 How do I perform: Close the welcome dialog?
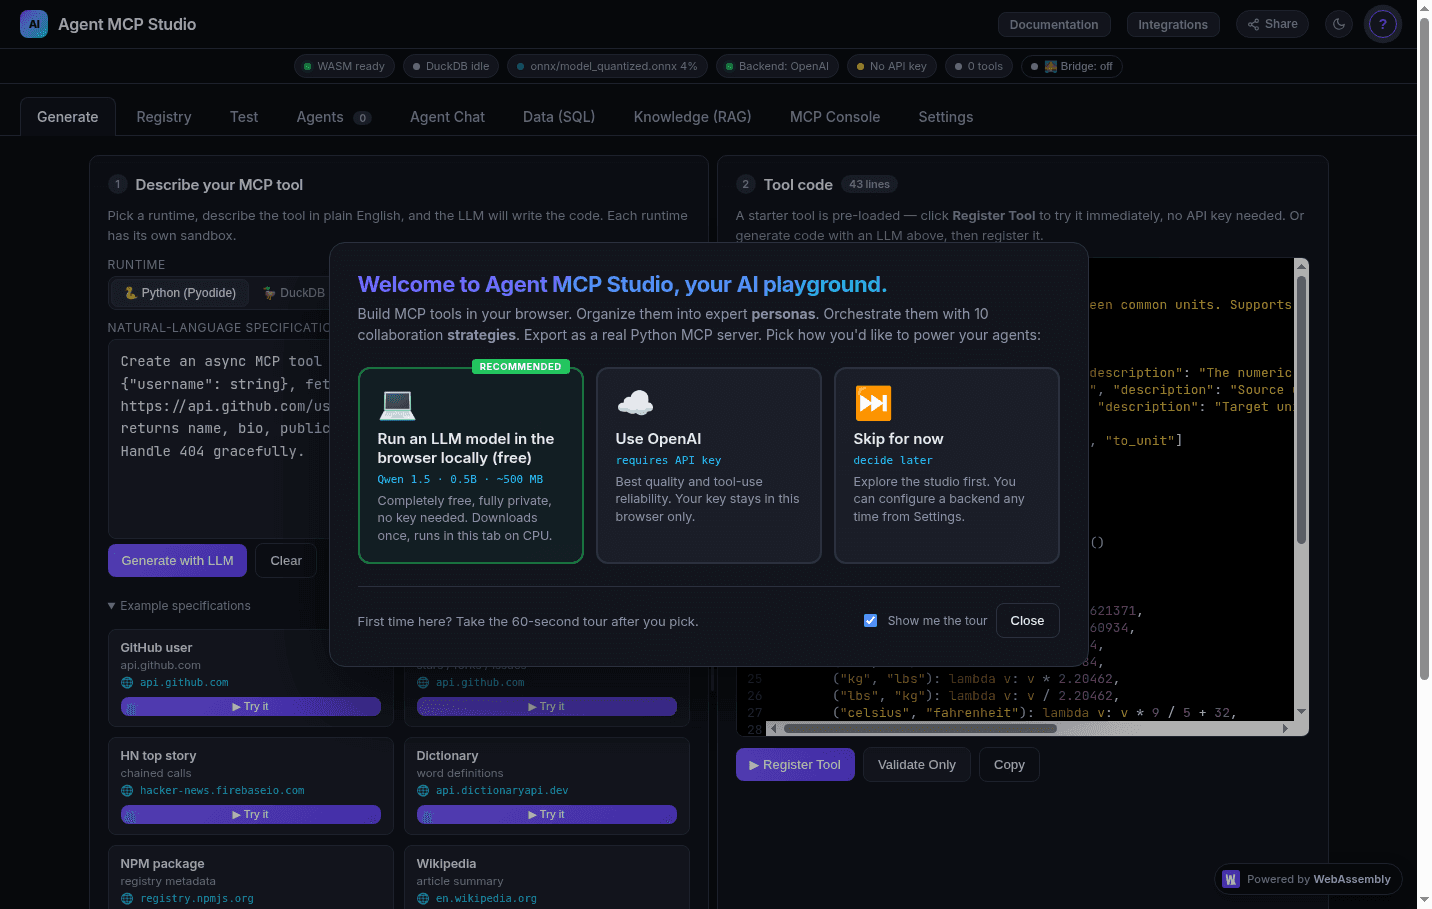(1027, 621)
